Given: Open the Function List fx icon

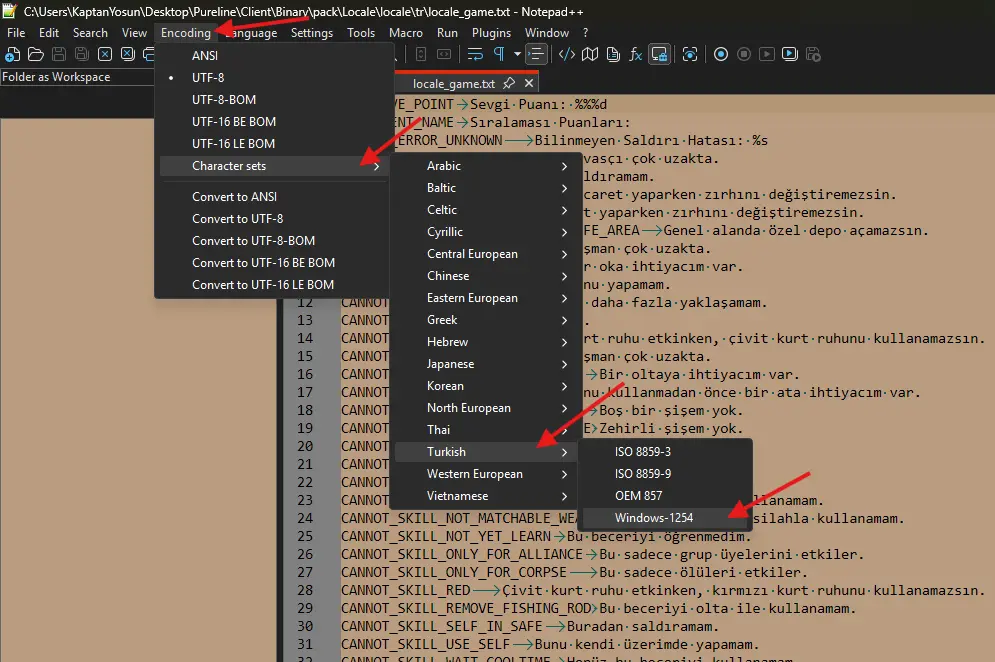Looking at the screenshot, I should [x=636, y=54].
